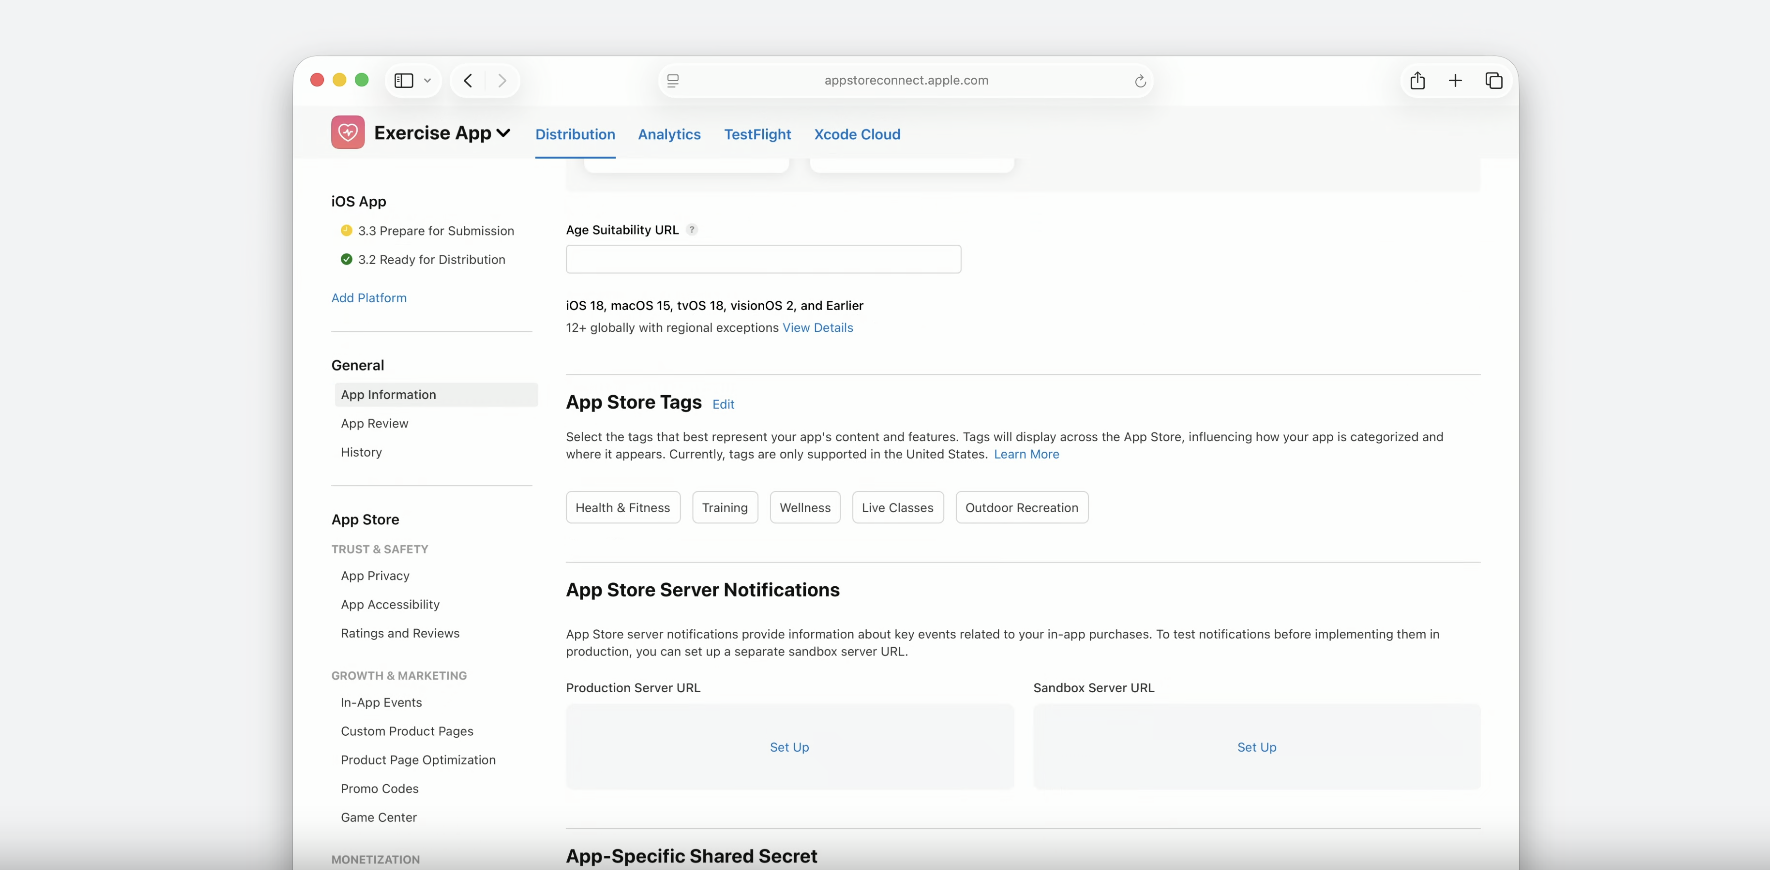Click the Age Suitability URL text field
This screenshot has height=870, width=1770.
click(x=763, y=259)
